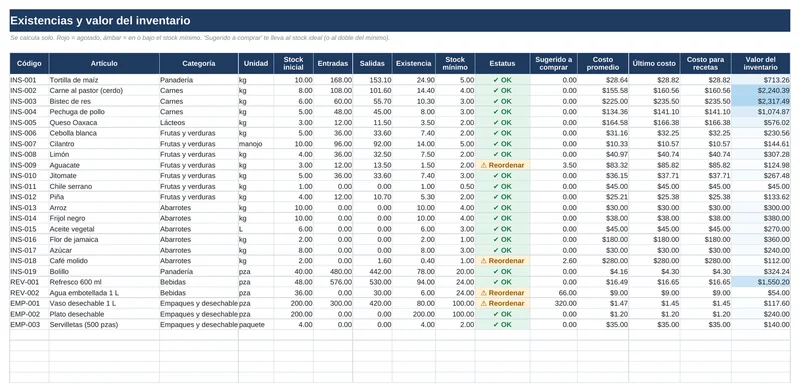
Task: Click the 'Jitomate' article cell
Action: (104, 176)
